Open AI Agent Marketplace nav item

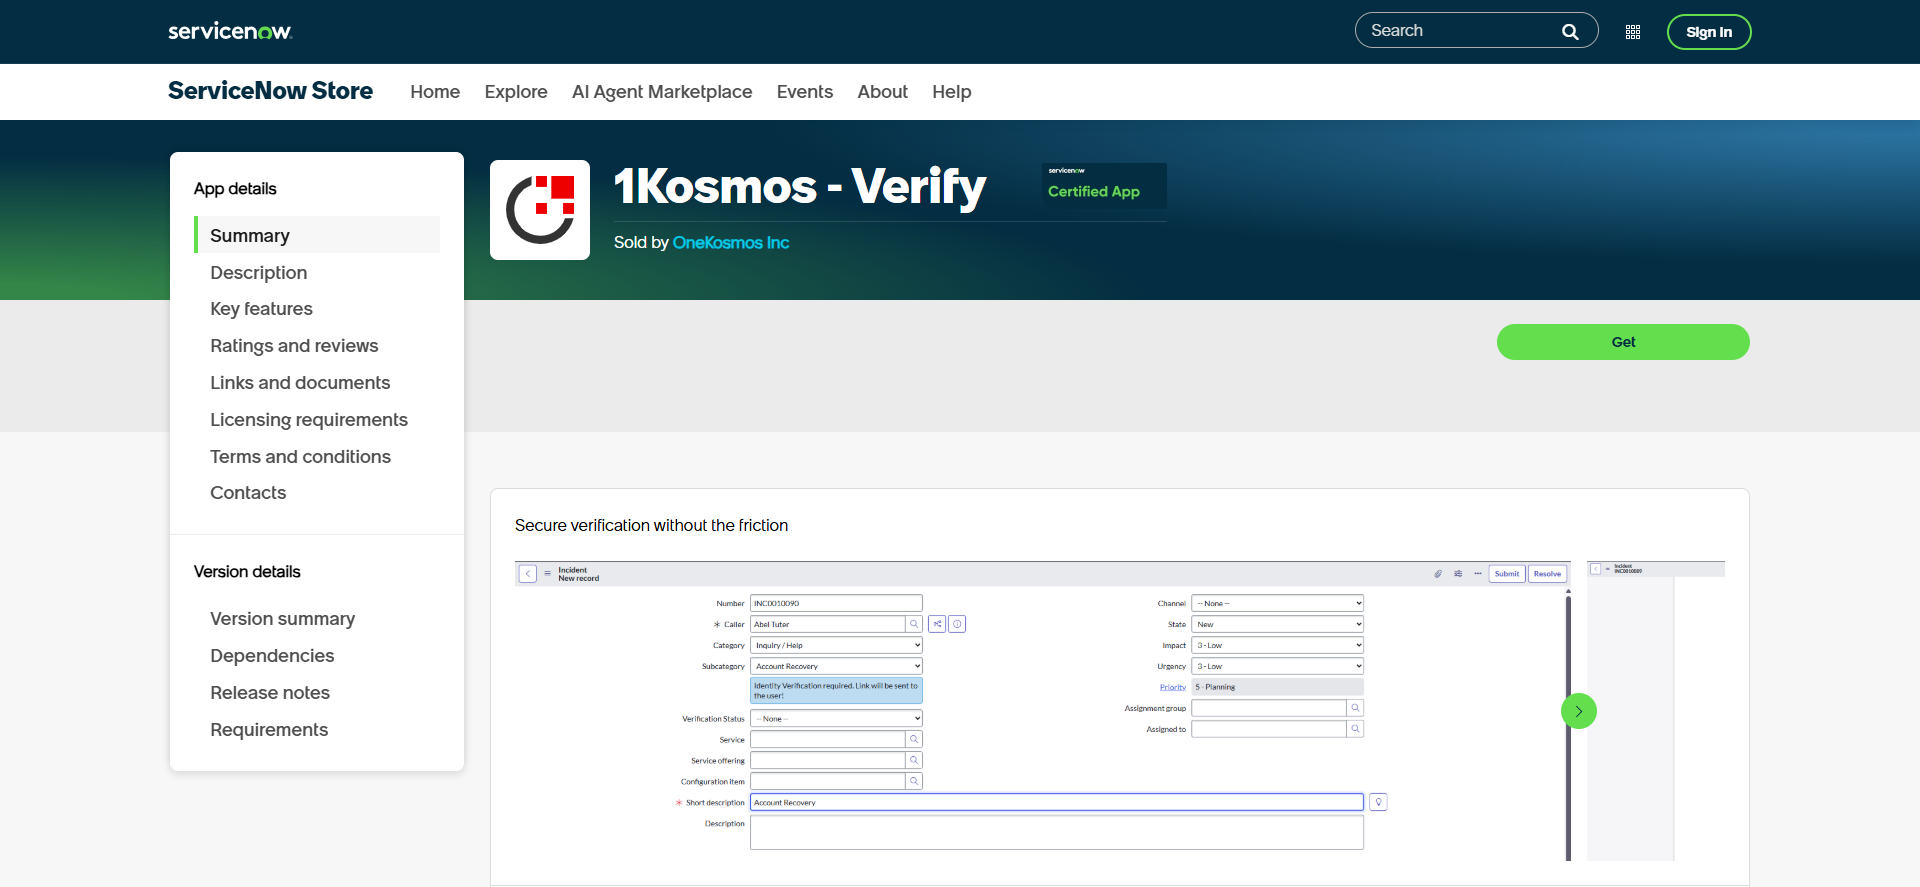click(662, 92)
